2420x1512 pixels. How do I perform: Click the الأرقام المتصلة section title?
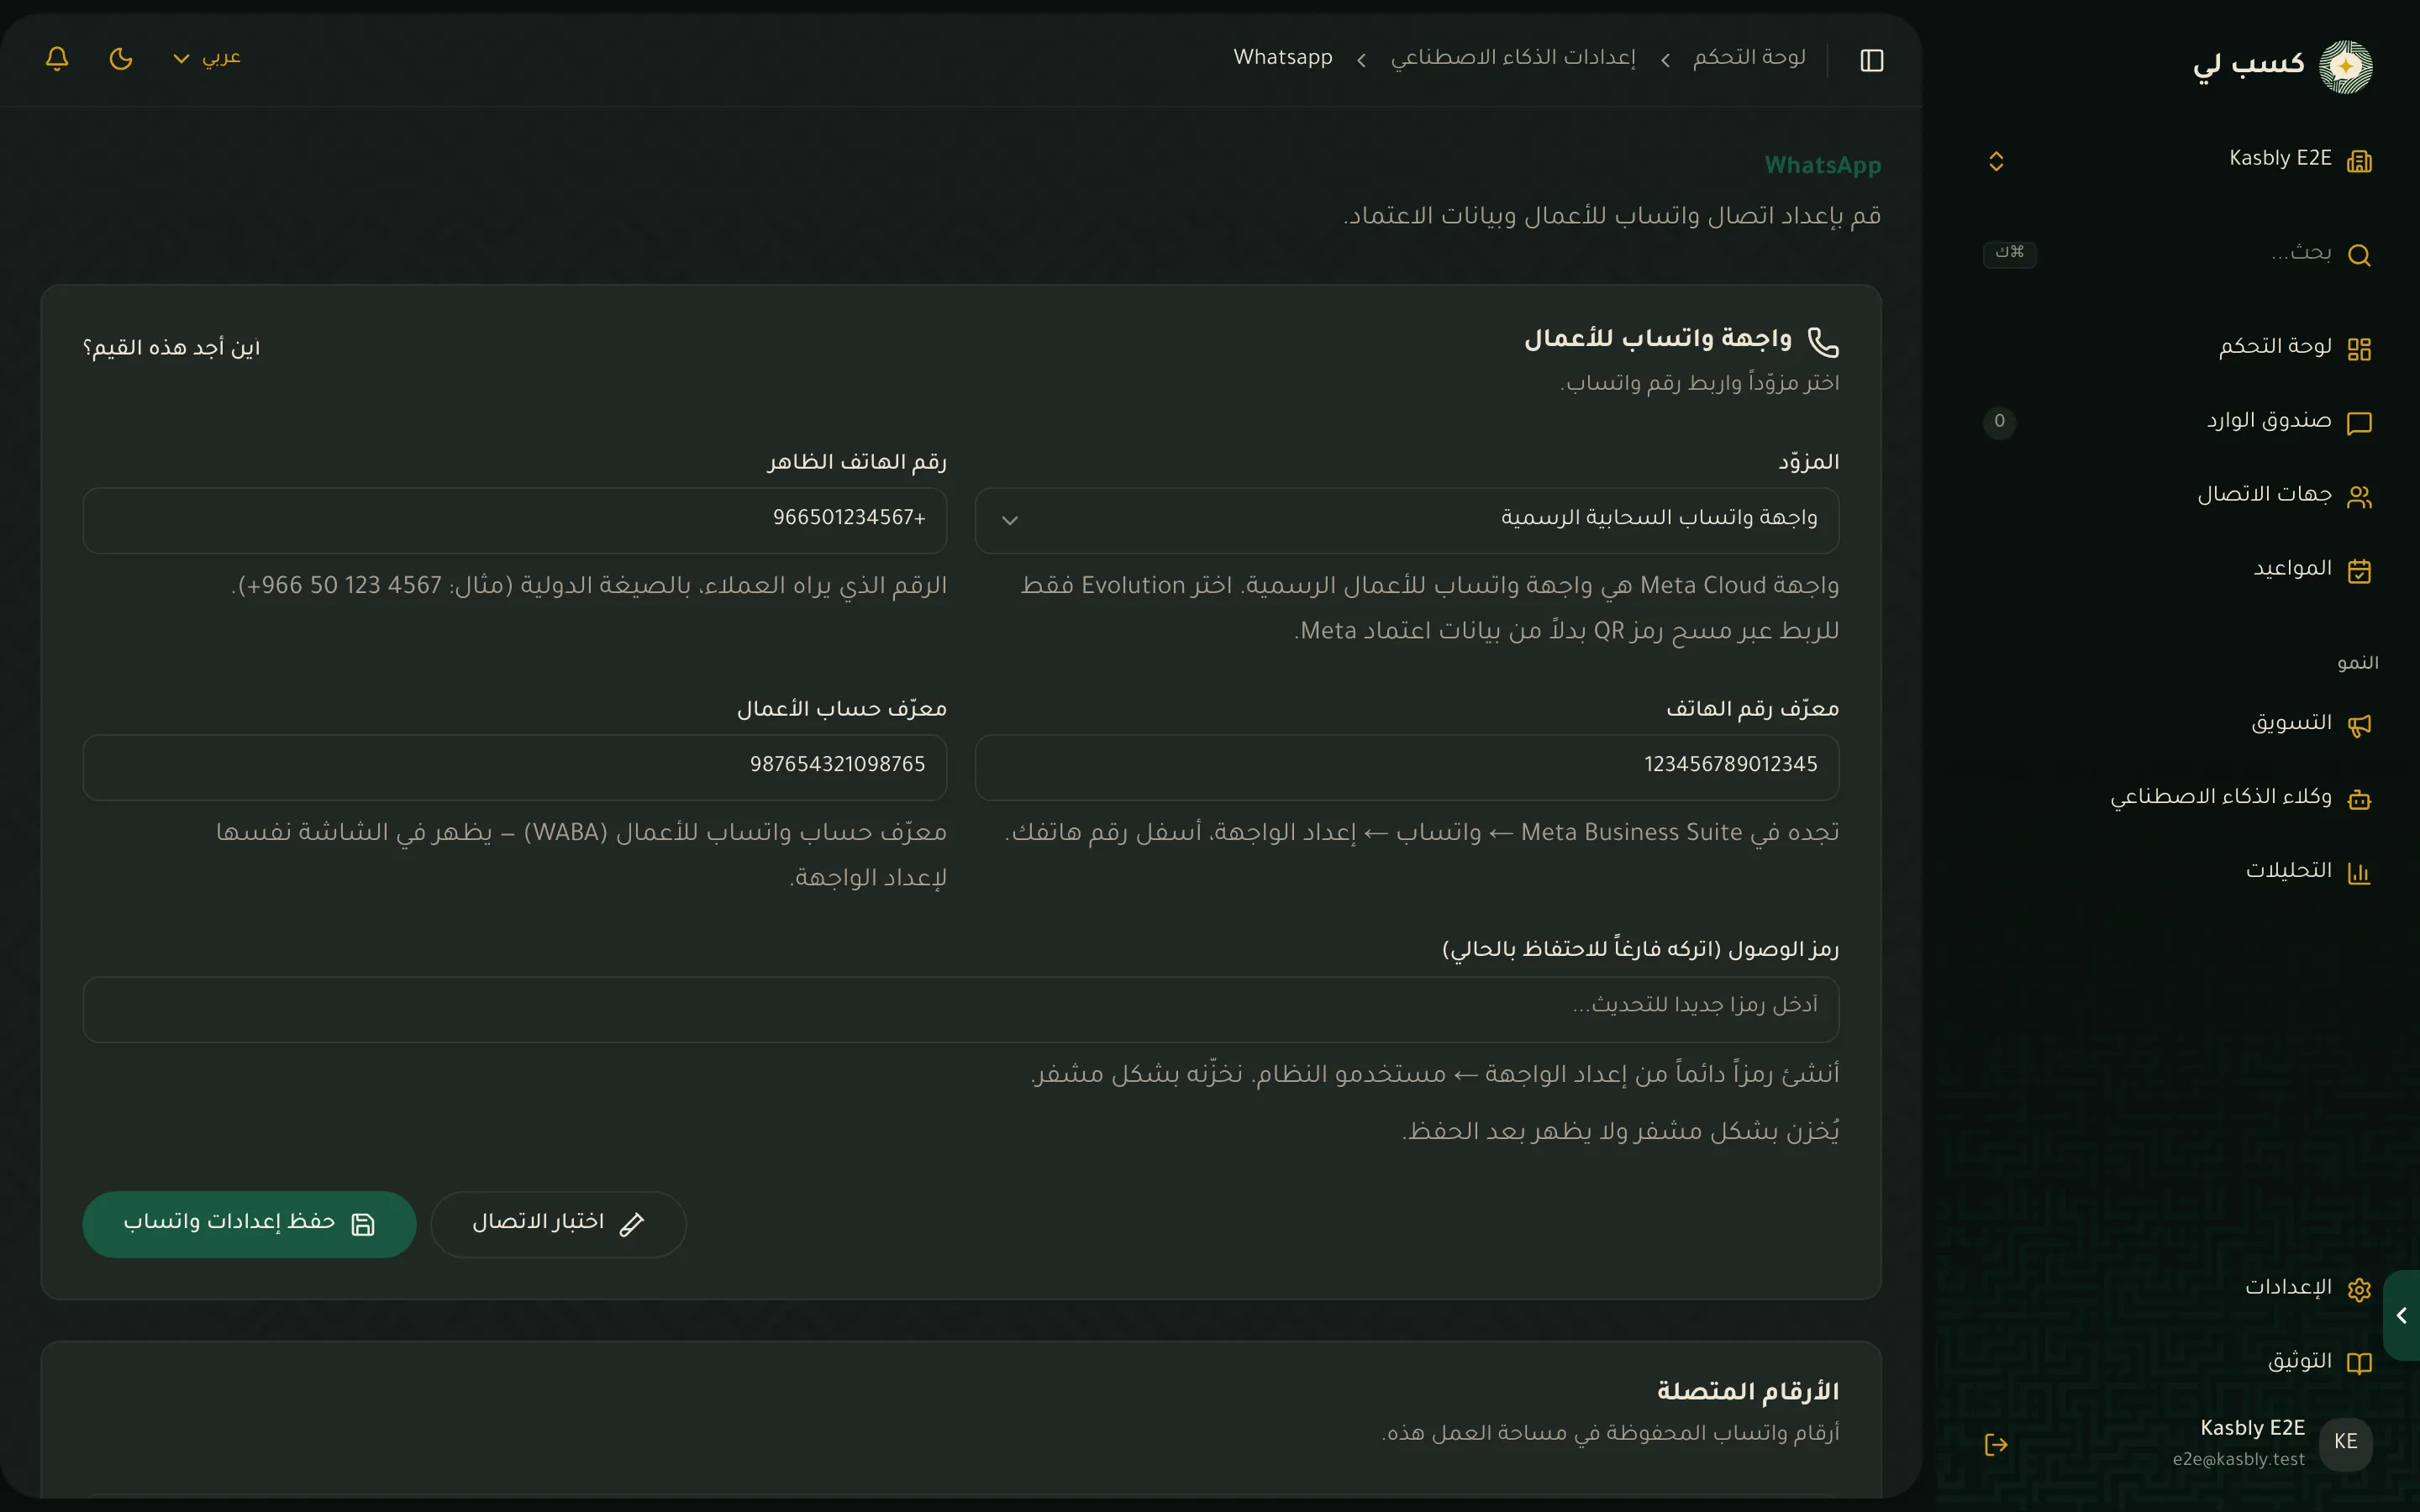point(1747,1391)
